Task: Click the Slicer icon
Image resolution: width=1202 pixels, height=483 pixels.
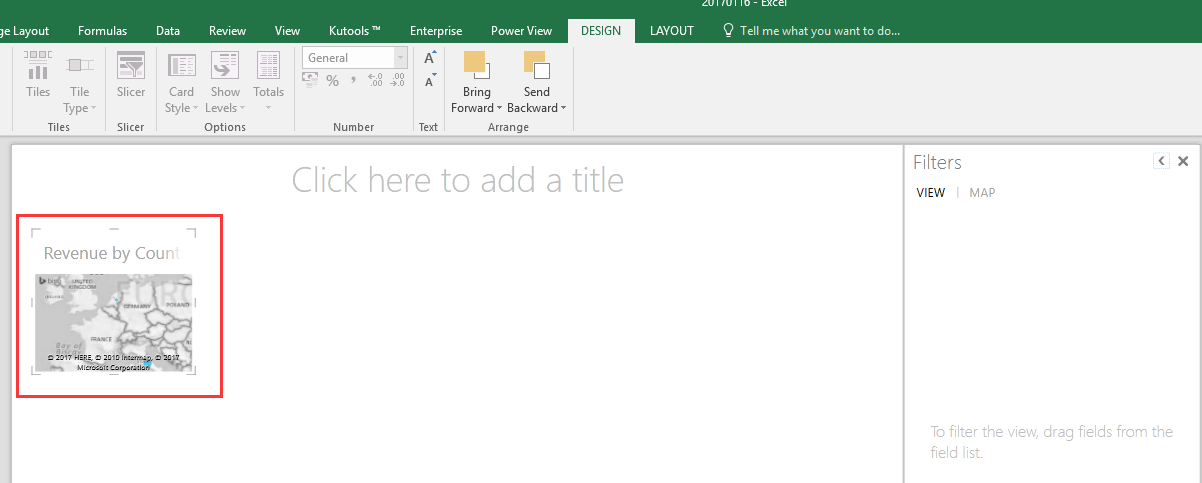Action: pyautogui.click(x=131, y=76)
